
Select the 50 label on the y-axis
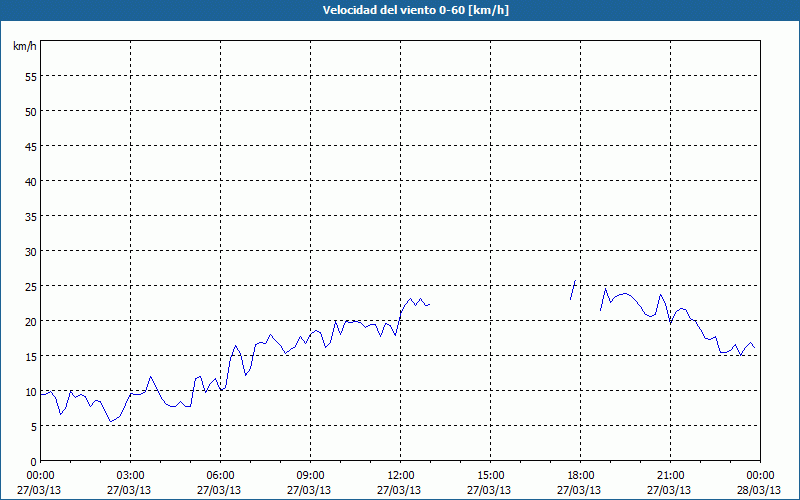tap(31, 112)
